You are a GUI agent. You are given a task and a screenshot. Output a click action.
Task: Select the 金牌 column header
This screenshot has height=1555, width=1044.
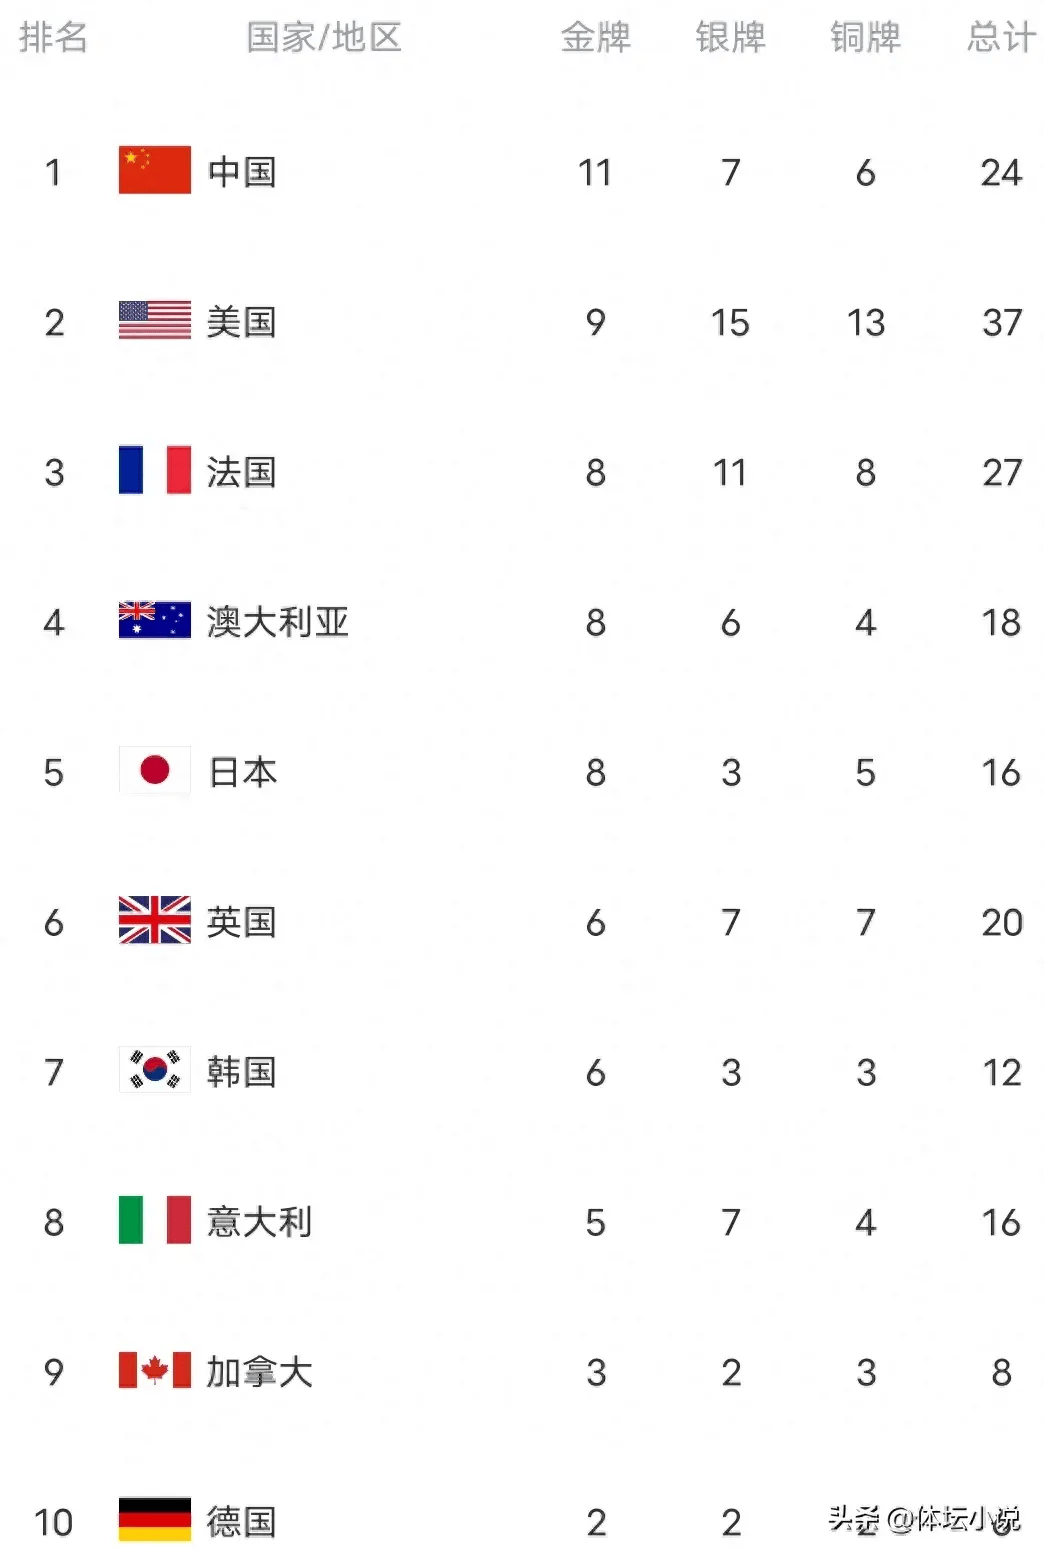click(595, 38)
